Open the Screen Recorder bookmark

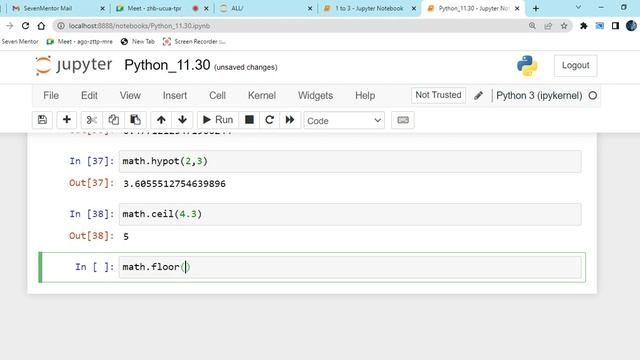pyautogui.click(x=194, y=42)
